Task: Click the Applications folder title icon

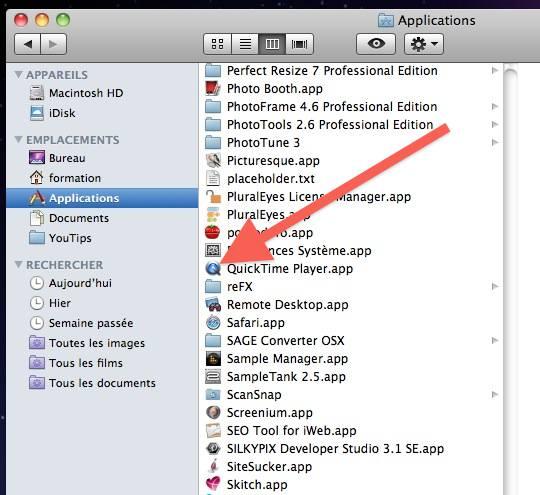Action: (385, 20)
